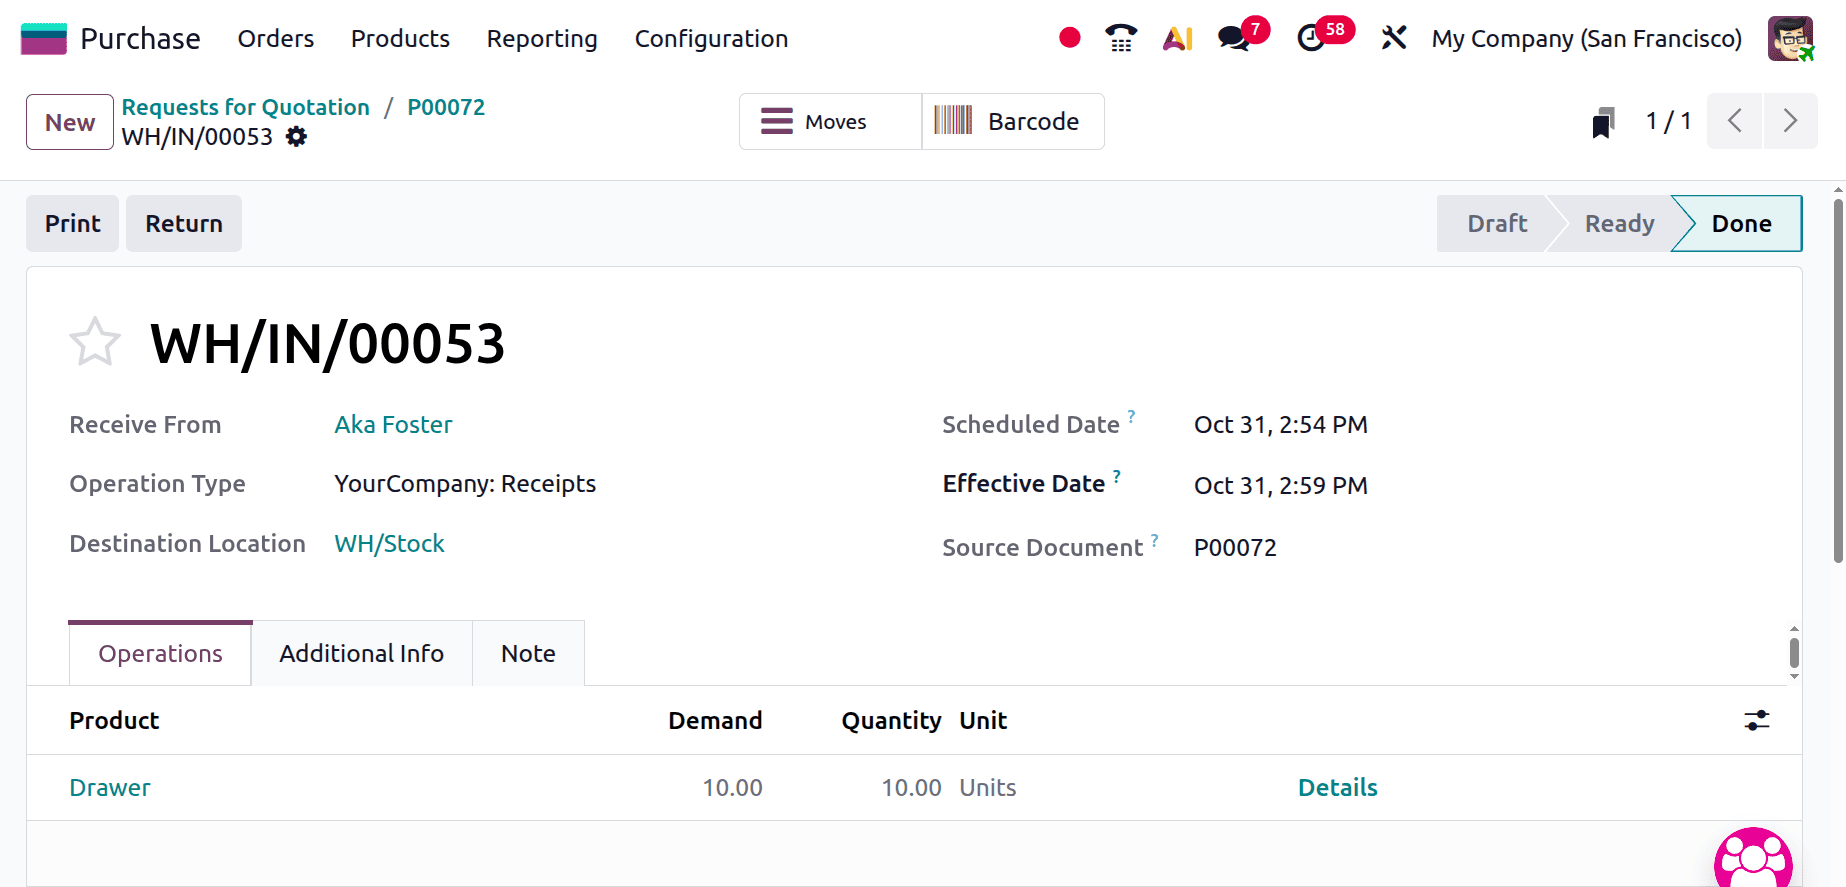Mark receipt as favorite with star

click(95, 342)
